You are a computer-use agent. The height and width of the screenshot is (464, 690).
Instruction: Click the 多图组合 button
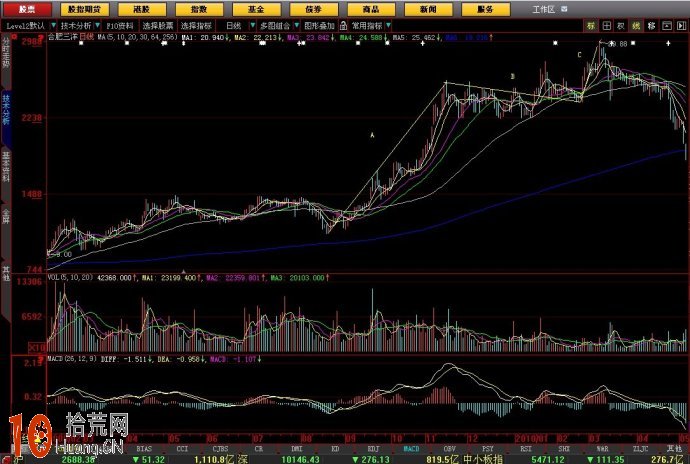pyautogui.click(x=275, y=26)
